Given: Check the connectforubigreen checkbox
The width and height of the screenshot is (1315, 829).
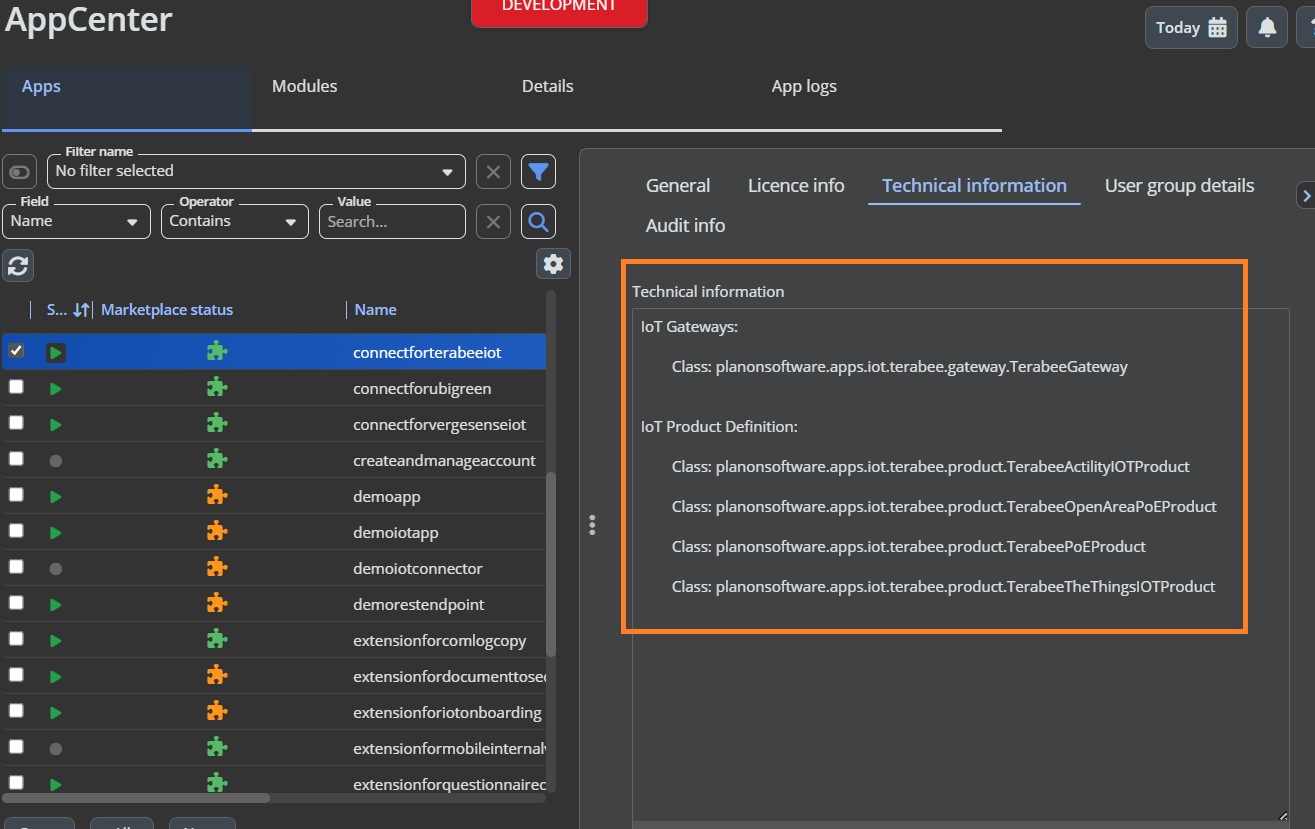Looking at the screenshot, I should [16, 387].
